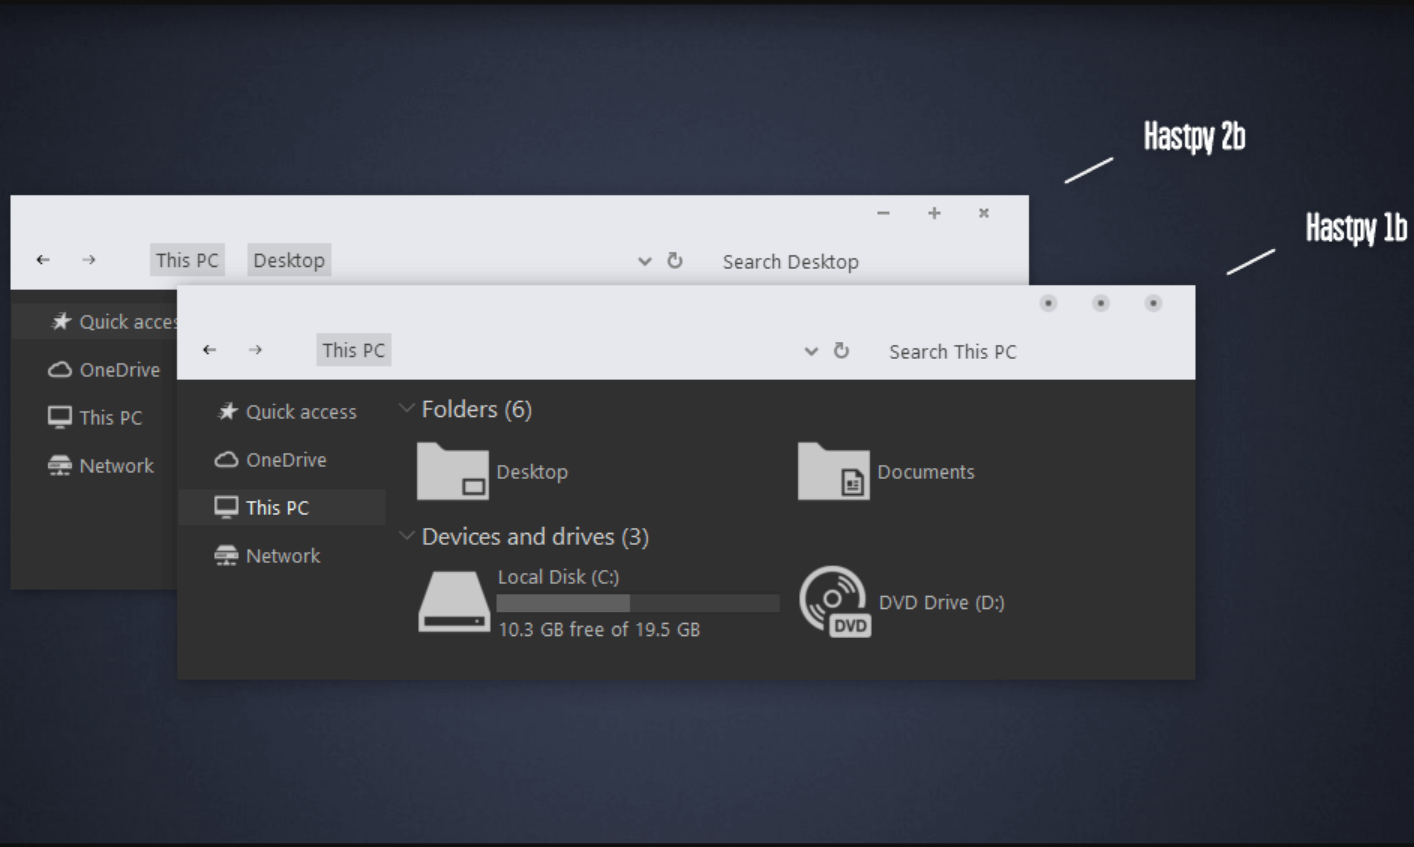Open the Documents folder icon
1414x847 pixels.
click(x=833, y=471)
